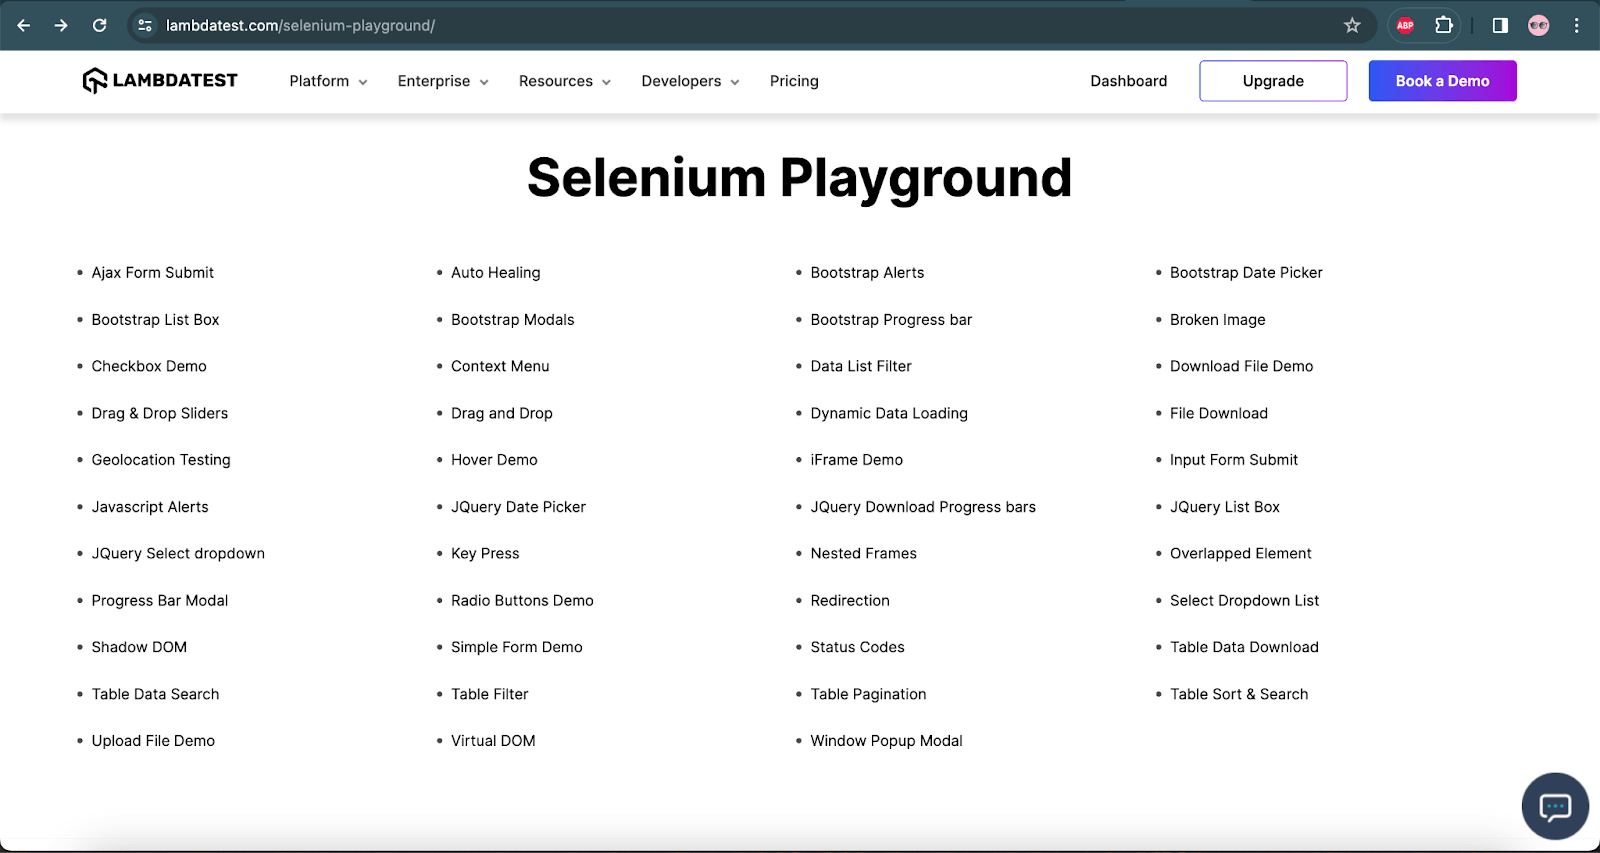
Task: Open Redirection link
Action: (x=850, y=600)
